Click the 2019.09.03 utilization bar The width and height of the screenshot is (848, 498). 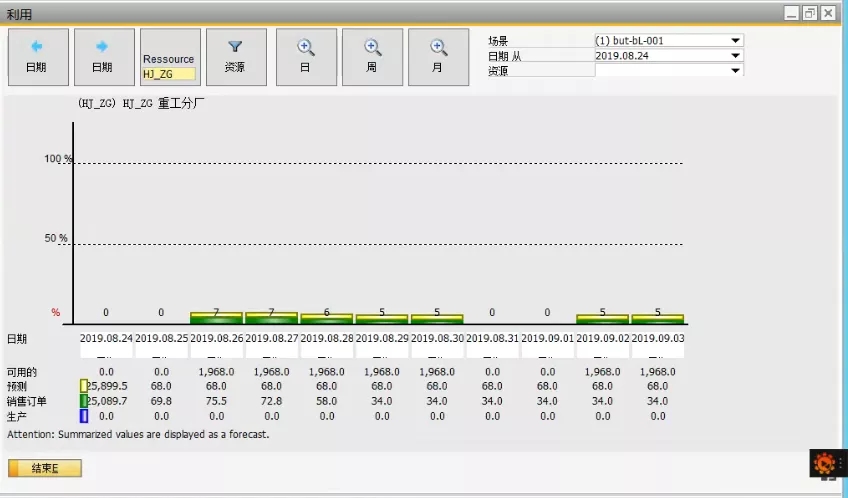click(x=658, y=319)
